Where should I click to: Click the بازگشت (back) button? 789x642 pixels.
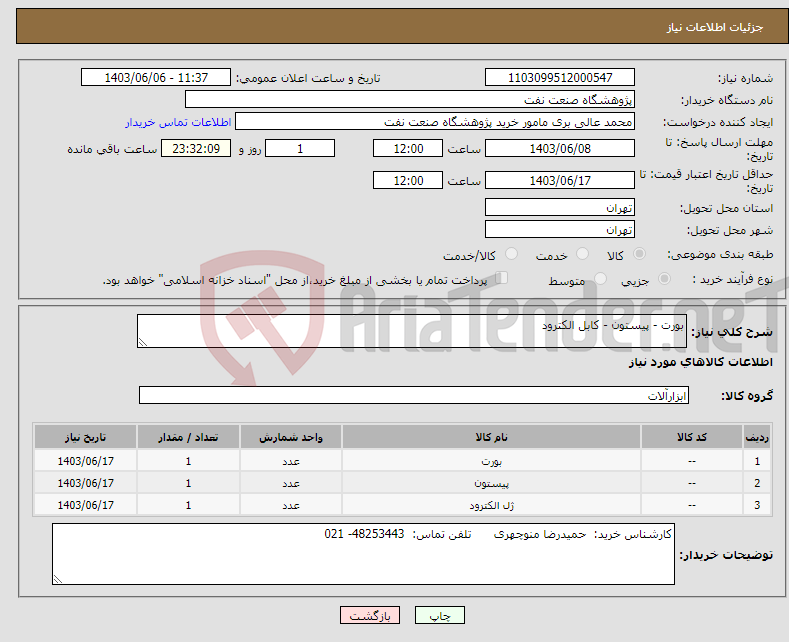pyautogui.click(x=370, y=615)
